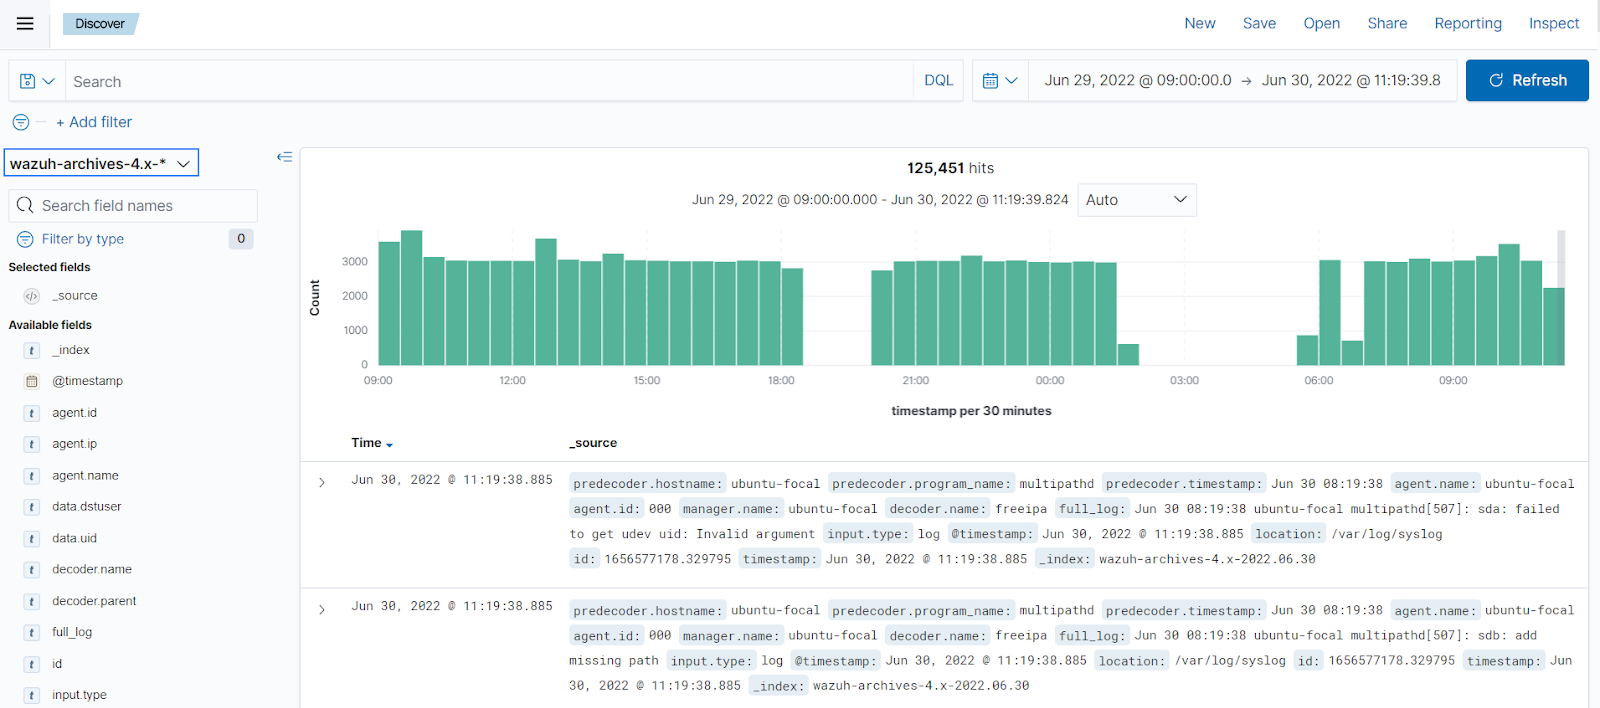
Task: Click the Discover breadcrumb
Action: pos(100,24)
